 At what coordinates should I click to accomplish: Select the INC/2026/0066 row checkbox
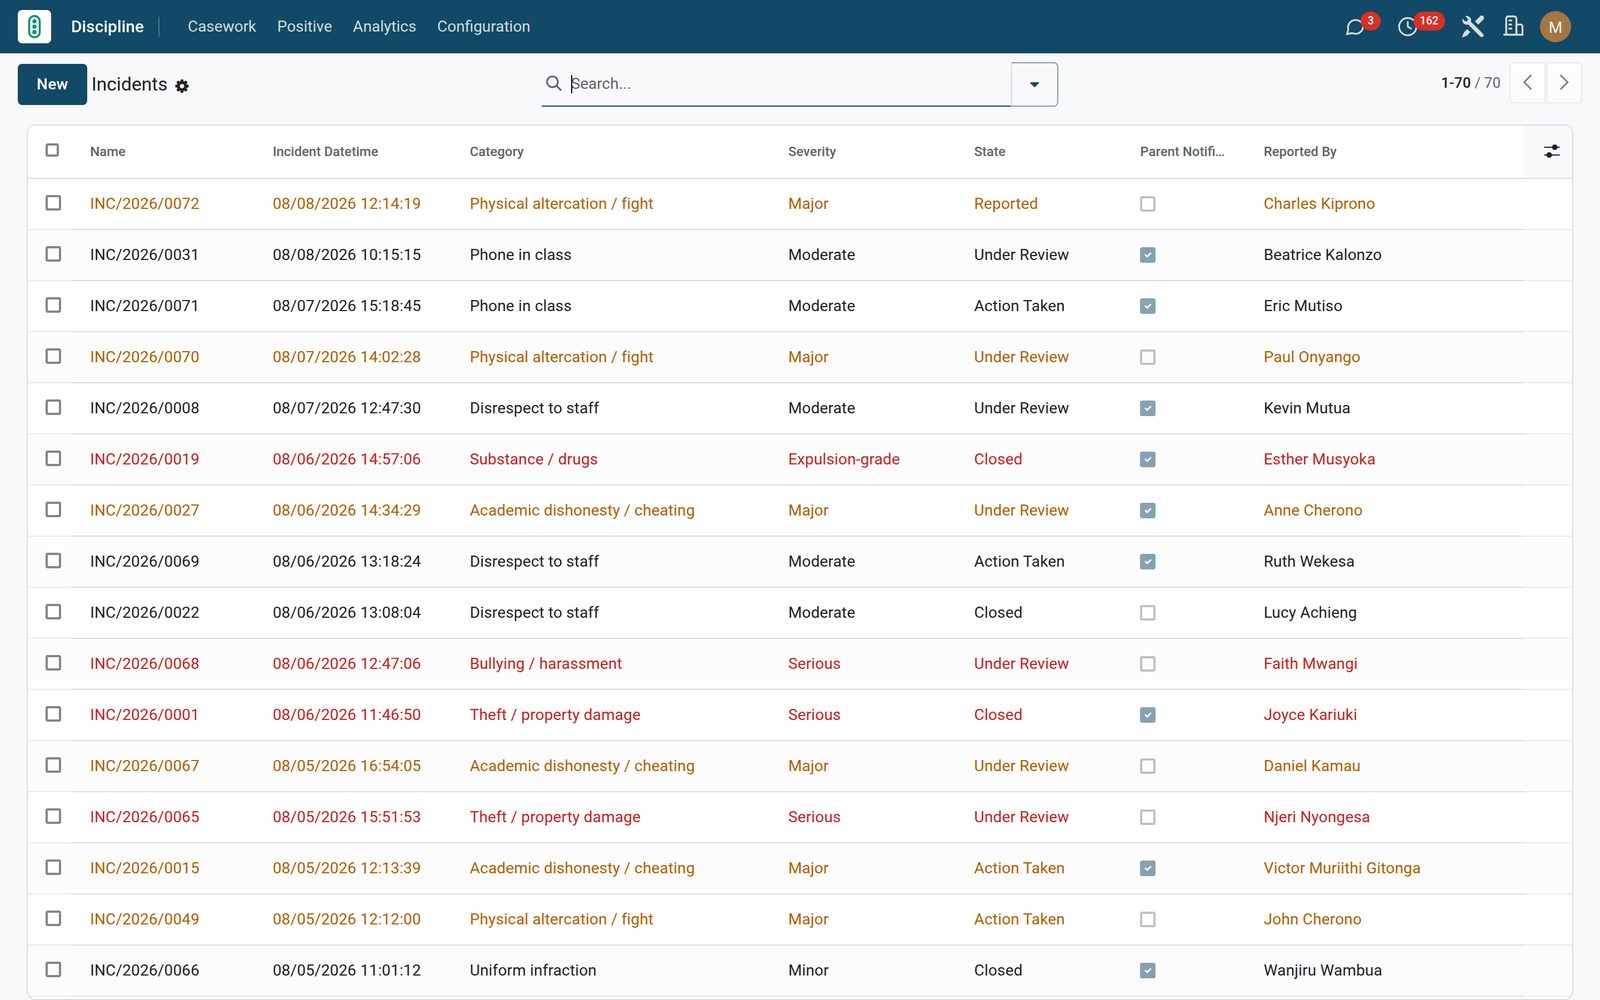point(53,969)
